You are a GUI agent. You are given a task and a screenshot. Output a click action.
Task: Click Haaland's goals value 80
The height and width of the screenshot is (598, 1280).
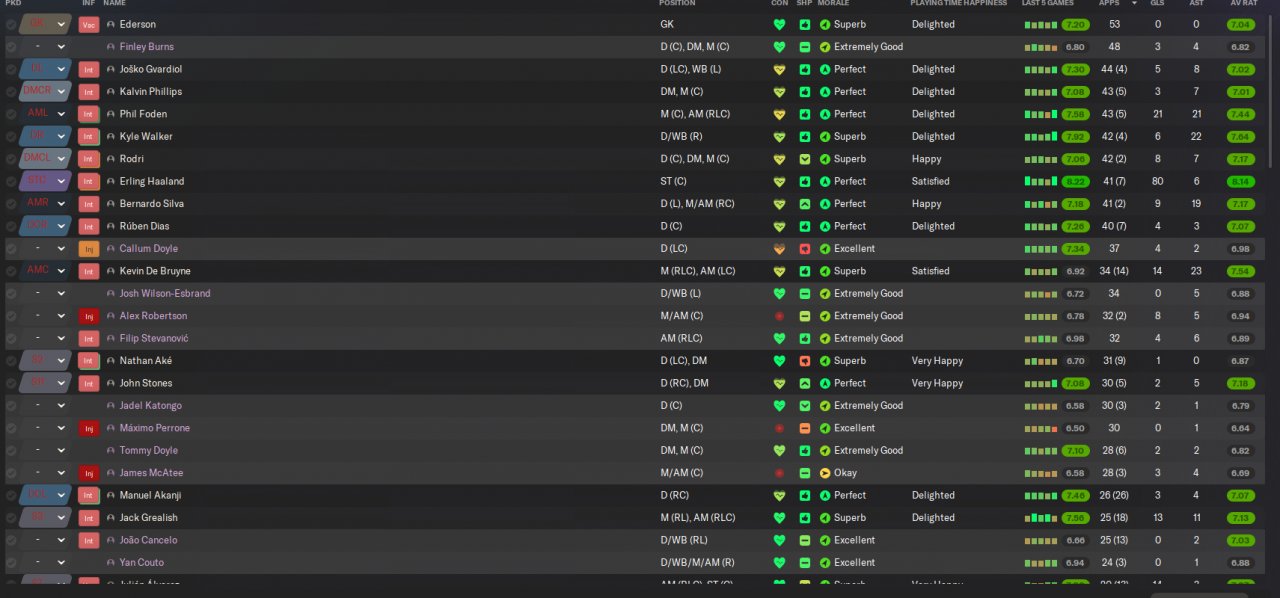[x=1157, y=181]
